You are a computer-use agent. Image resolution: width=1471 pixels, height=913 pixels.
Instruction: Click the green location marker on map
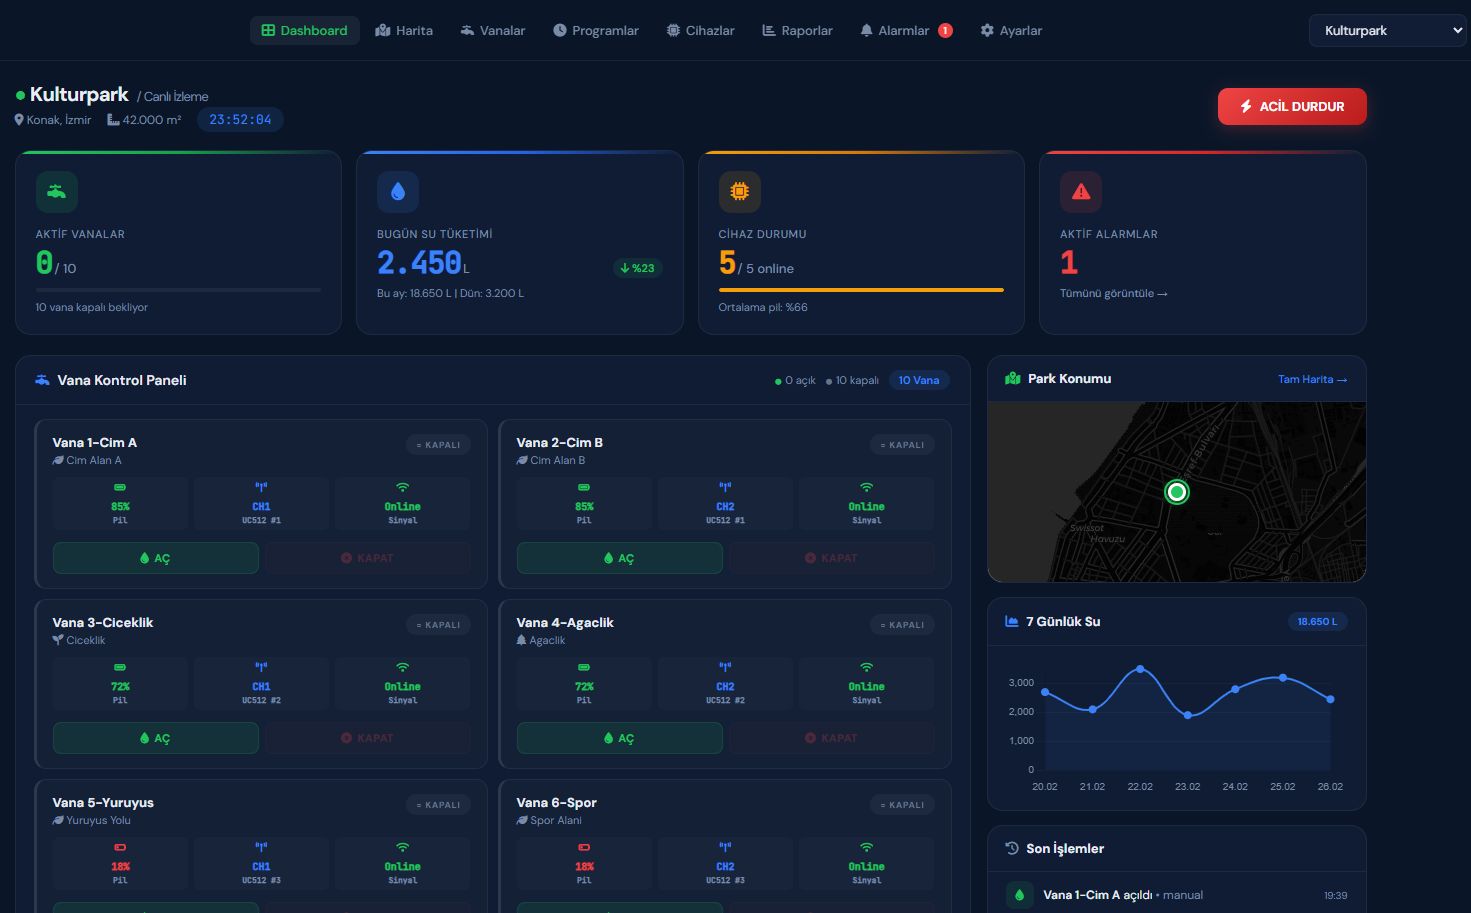coord(1177,492)
